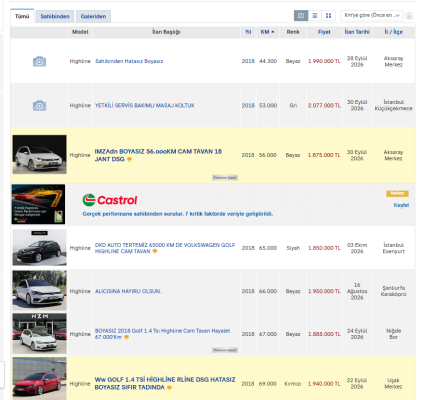The height and width of the screenshot is (400, 423).
Task: Click the Renk column header
Action: (293, 32)
